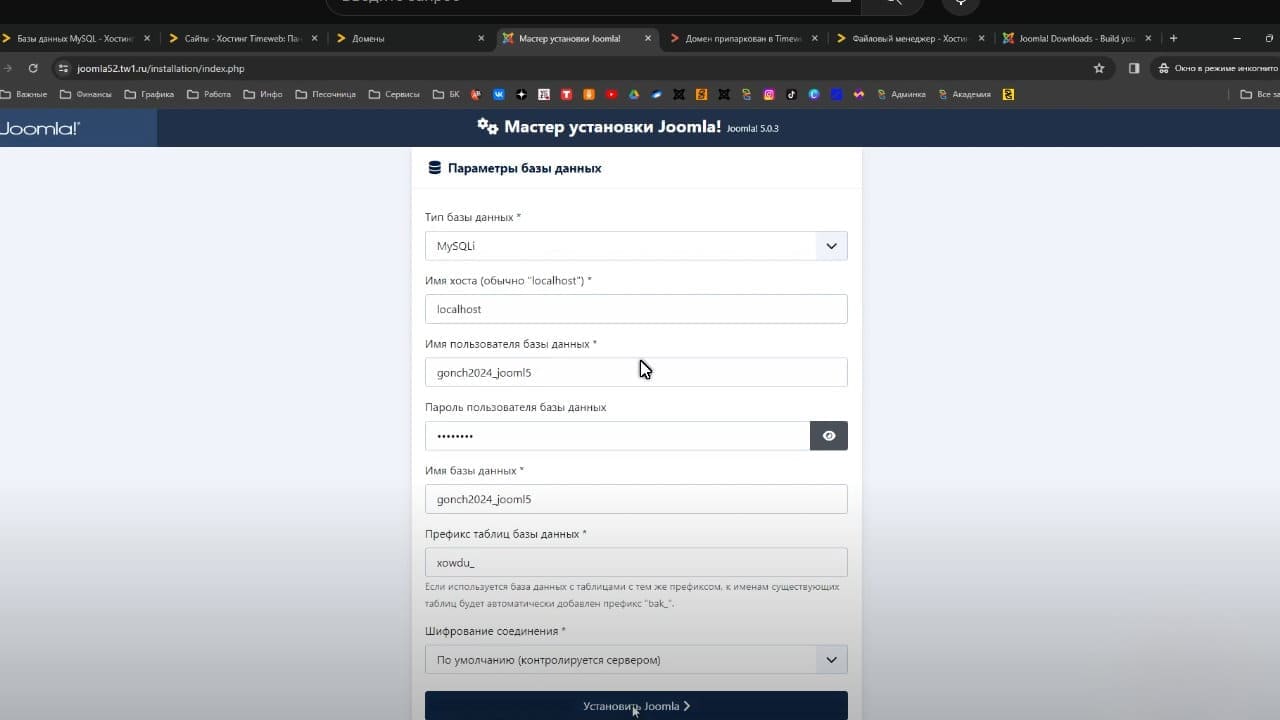Click the table prefix field xowdu_
The width and height of the screenshot is (1280, 720).
point(636,562)
